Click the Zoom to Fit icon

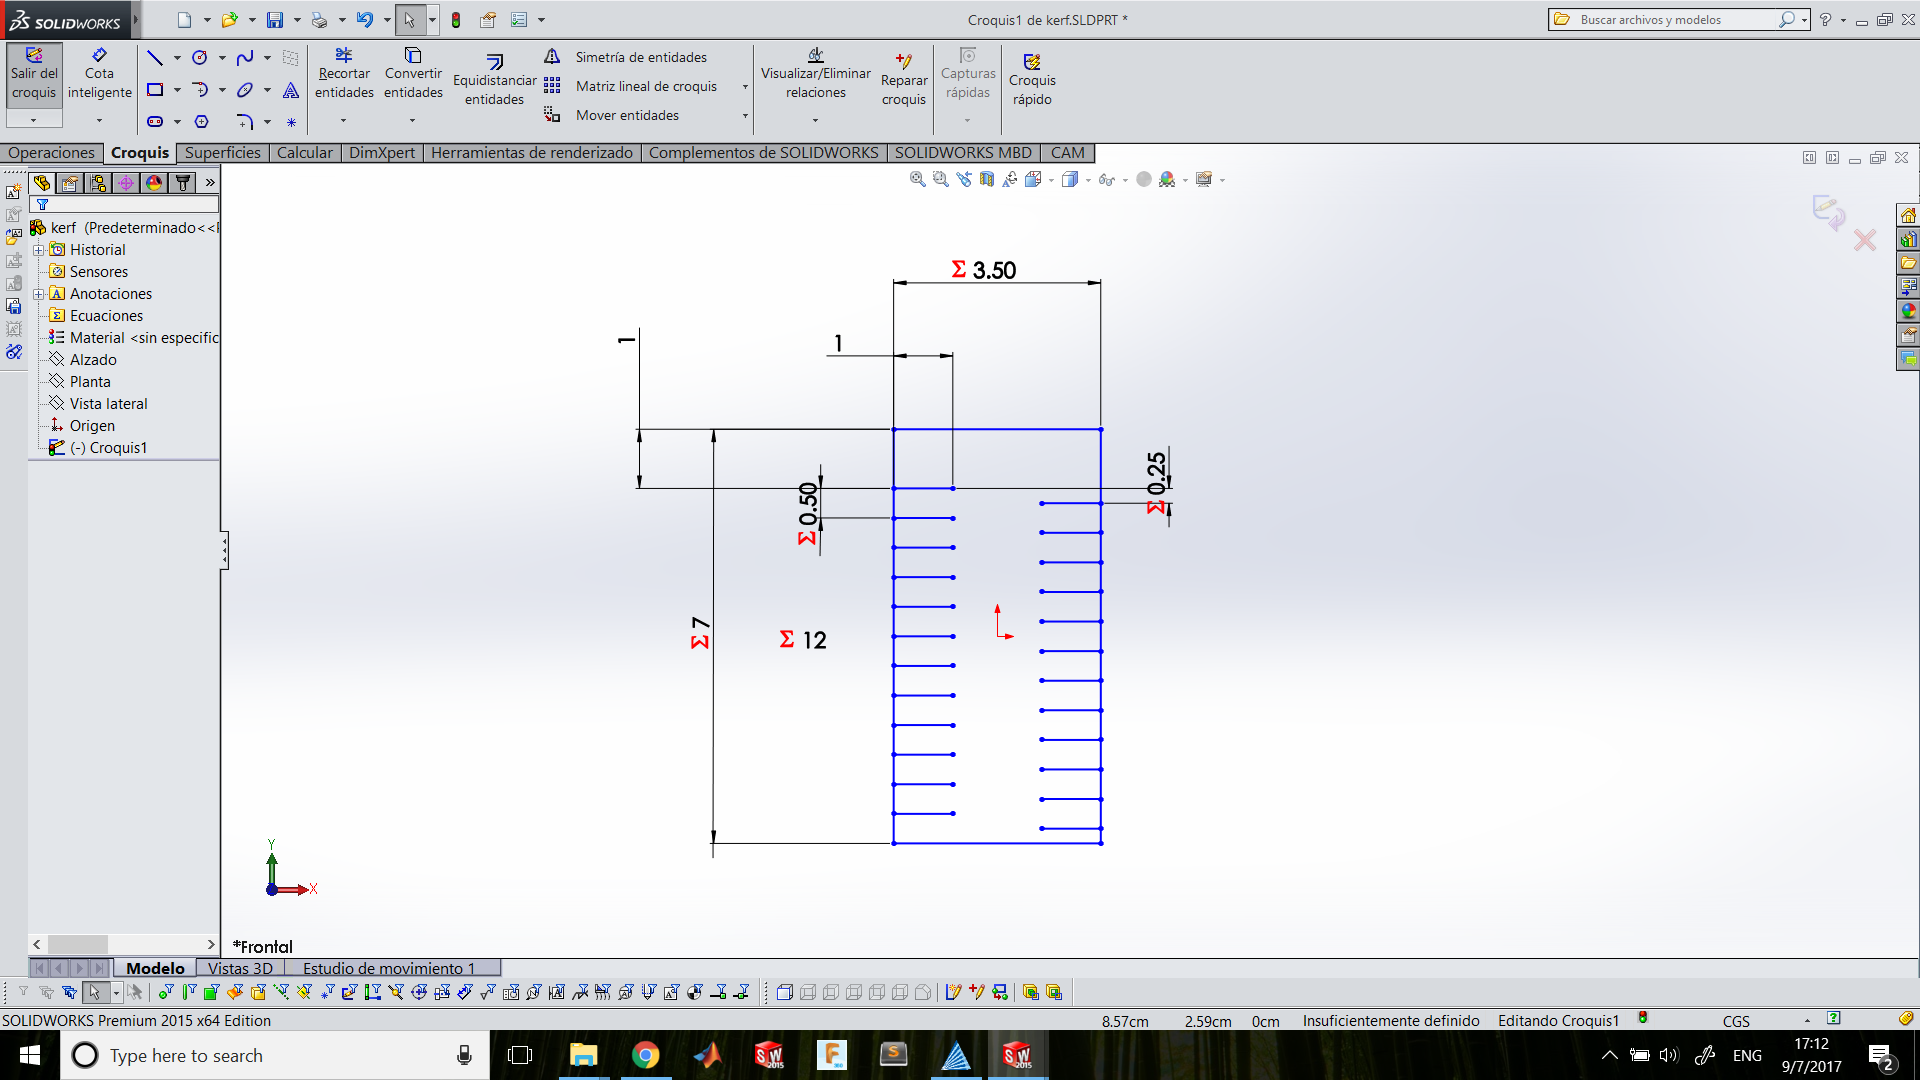coord(917,179)
